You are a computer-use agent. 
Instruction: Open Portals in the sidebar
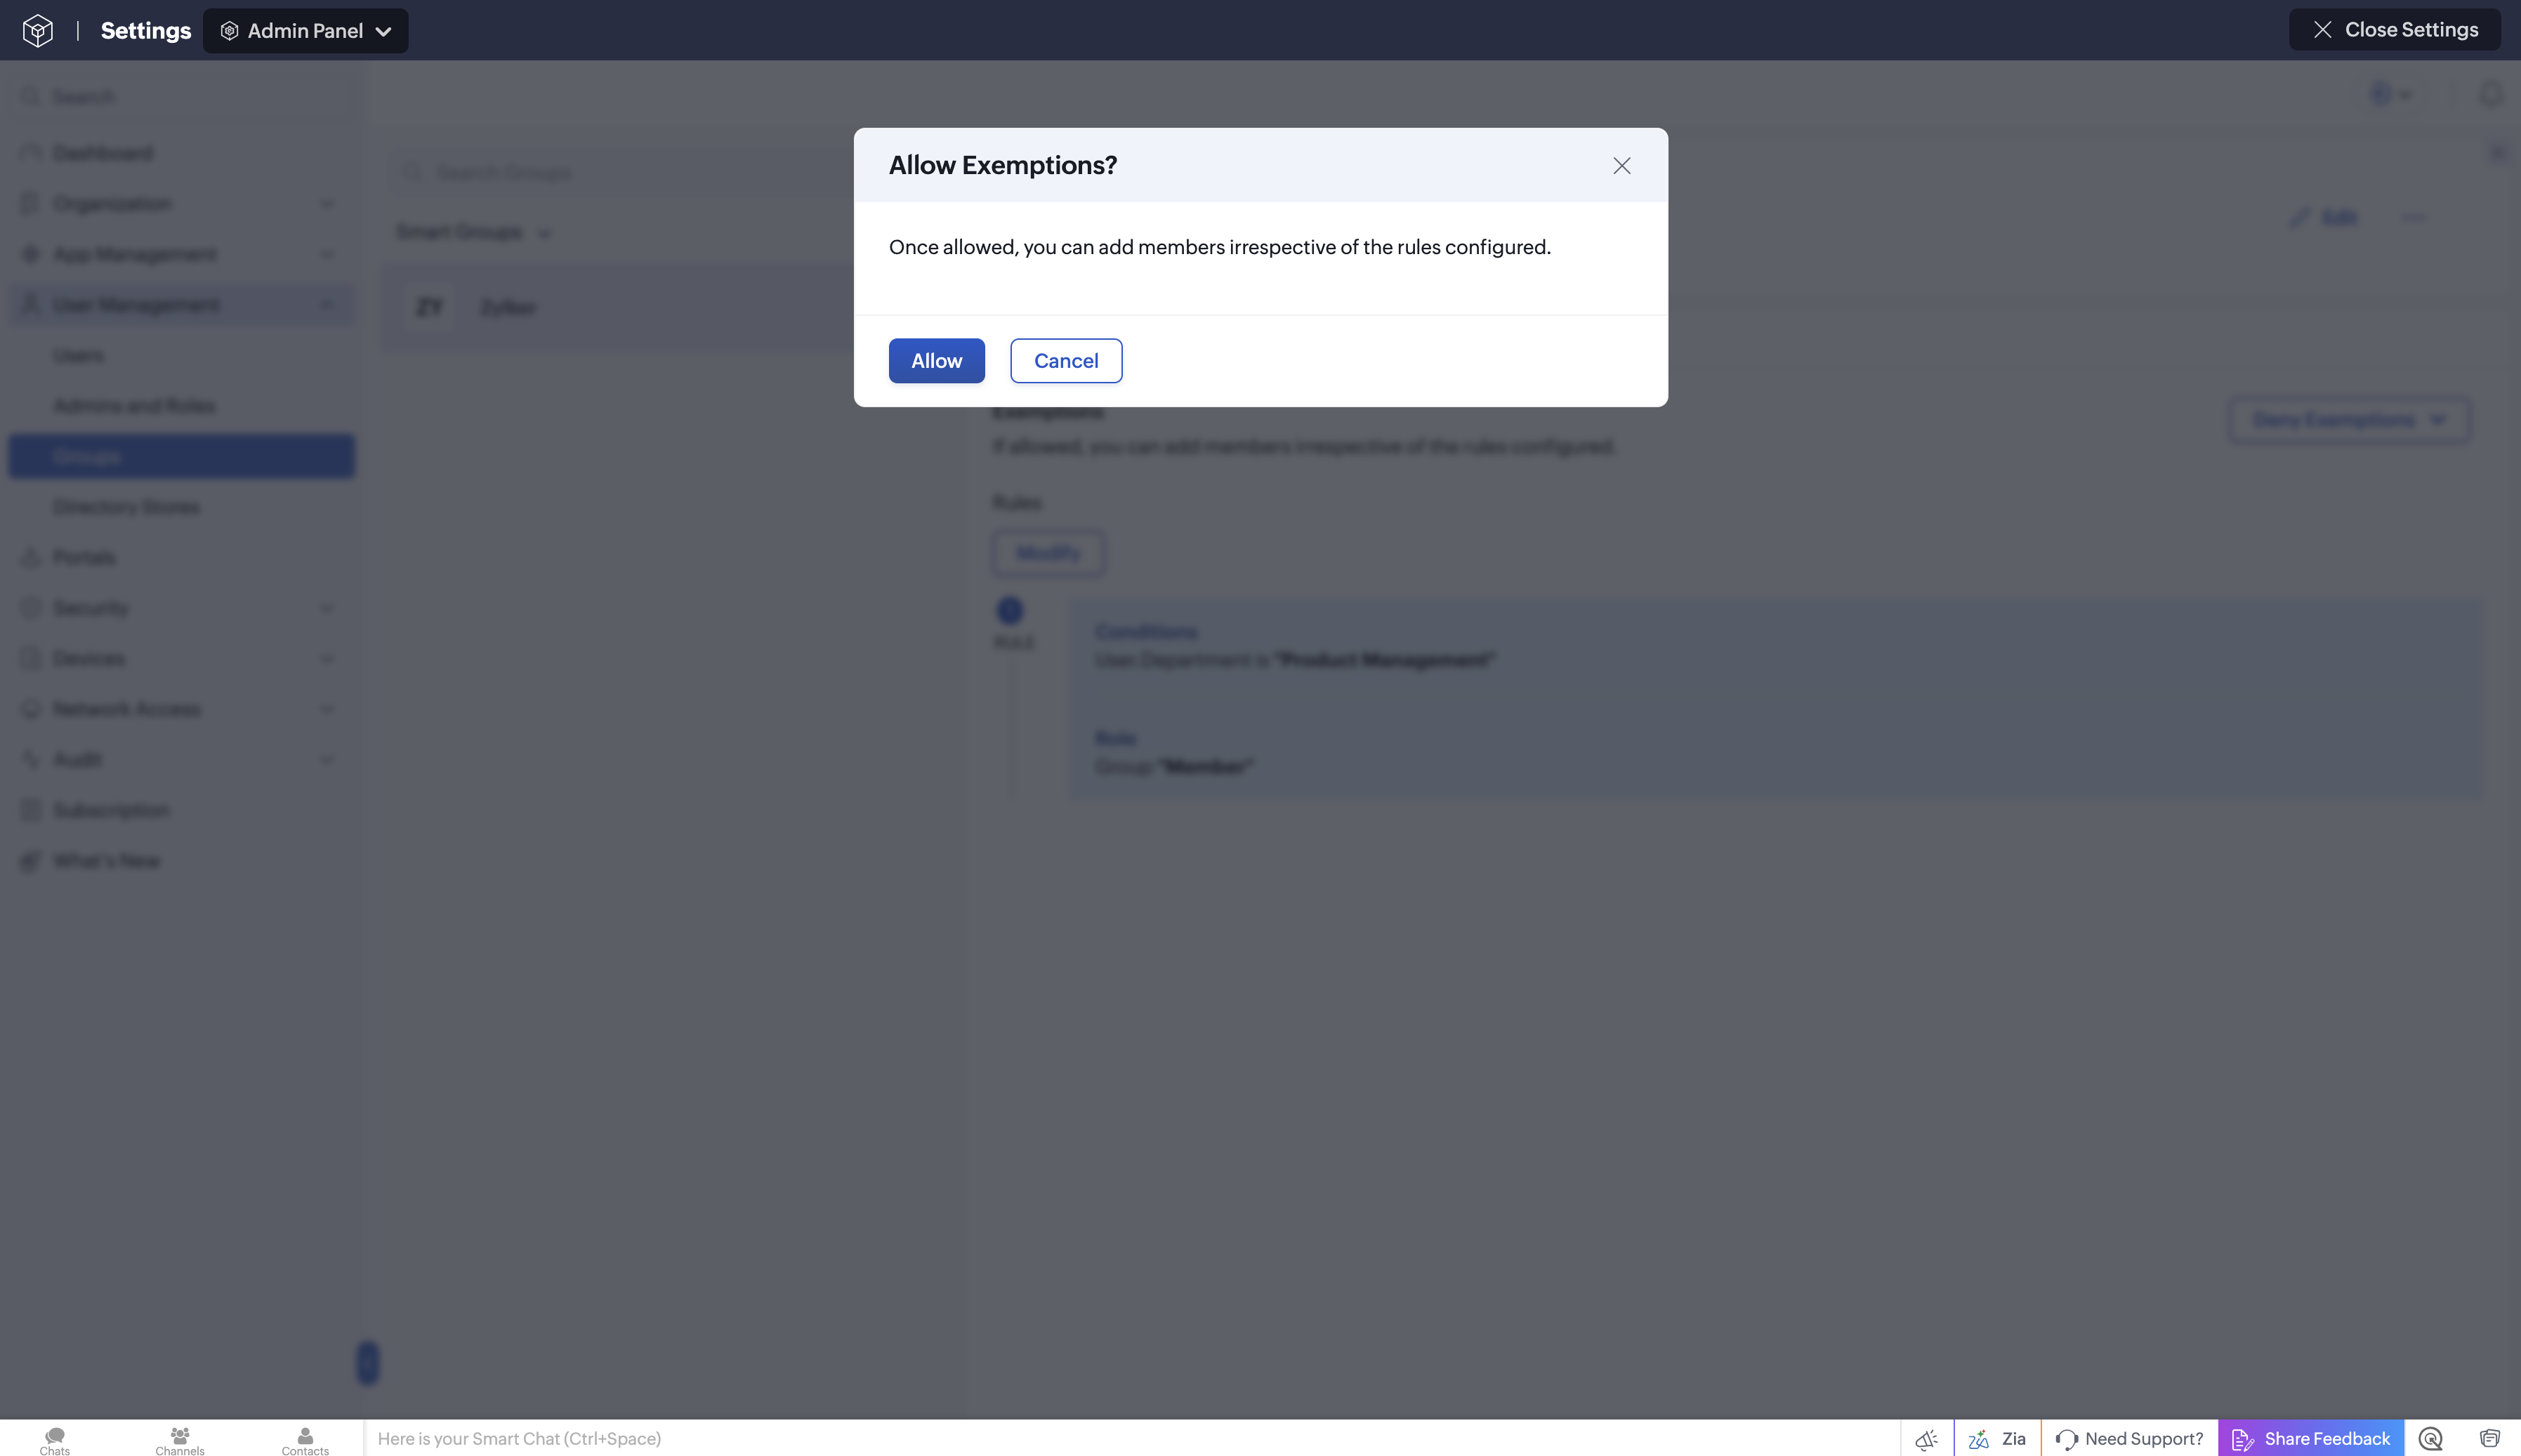[182, 557]
